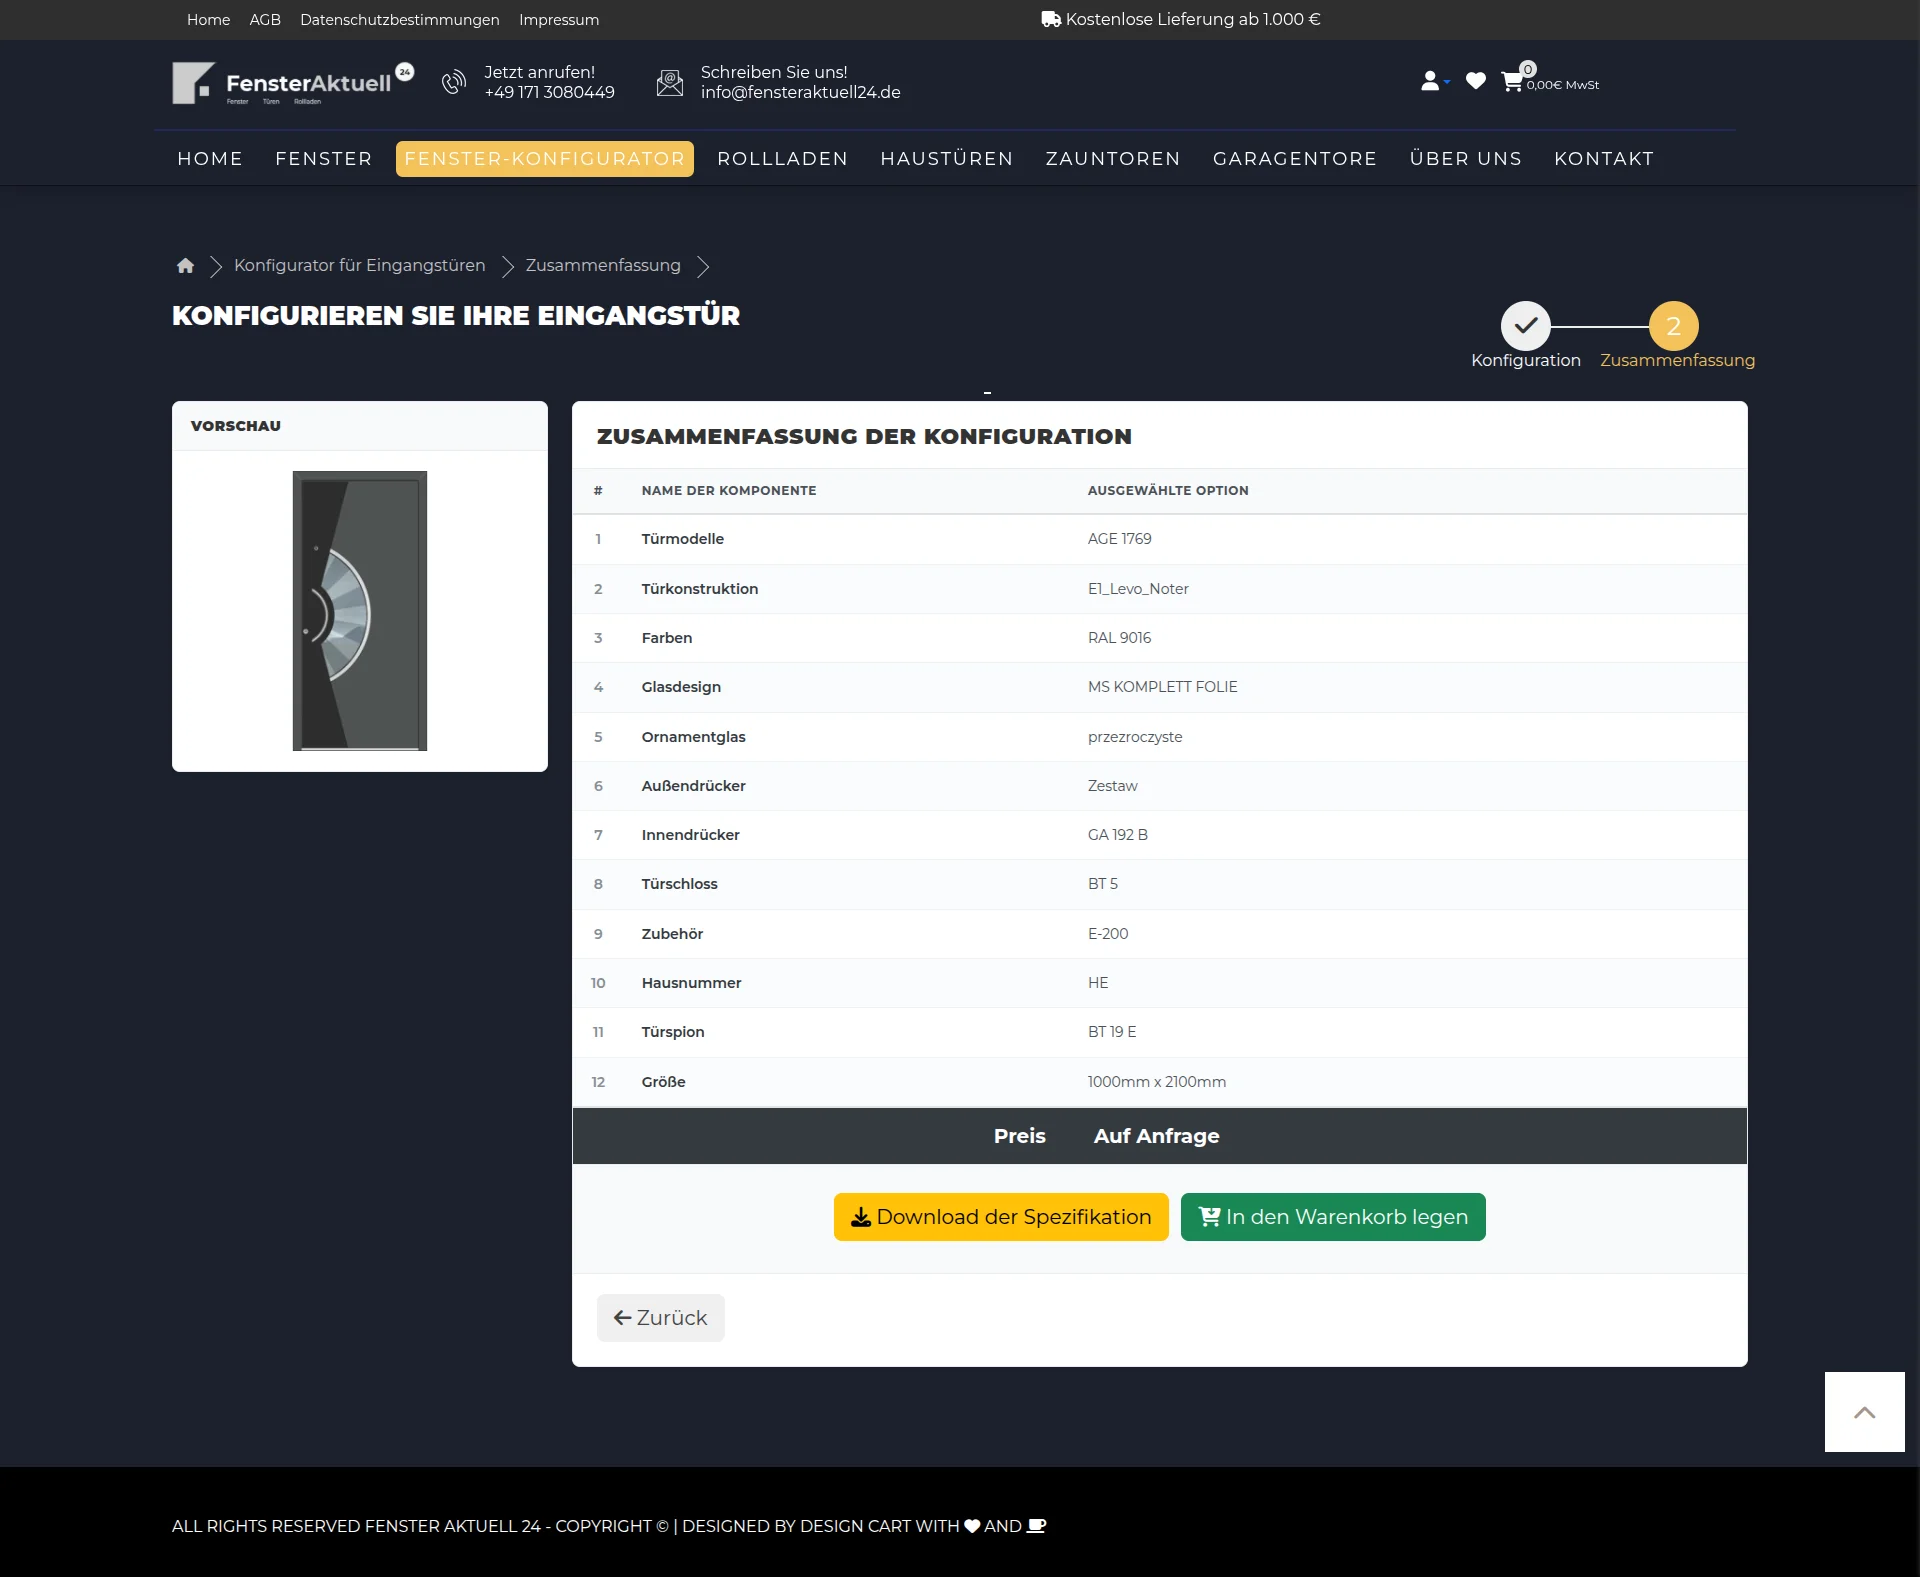Image resolution: width=1920 pixels, height=1577 pixels.
Task: Select HOME in main navigation
Action: [210, 158]
